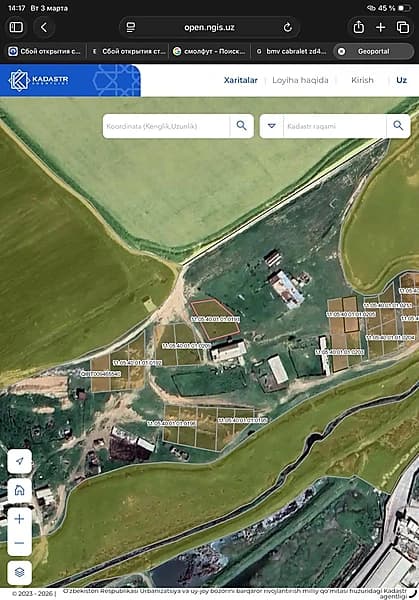The width and height of the screenshot is (419, 600).
Task: Open Xaritalar menu item
Action: point(241,80)
